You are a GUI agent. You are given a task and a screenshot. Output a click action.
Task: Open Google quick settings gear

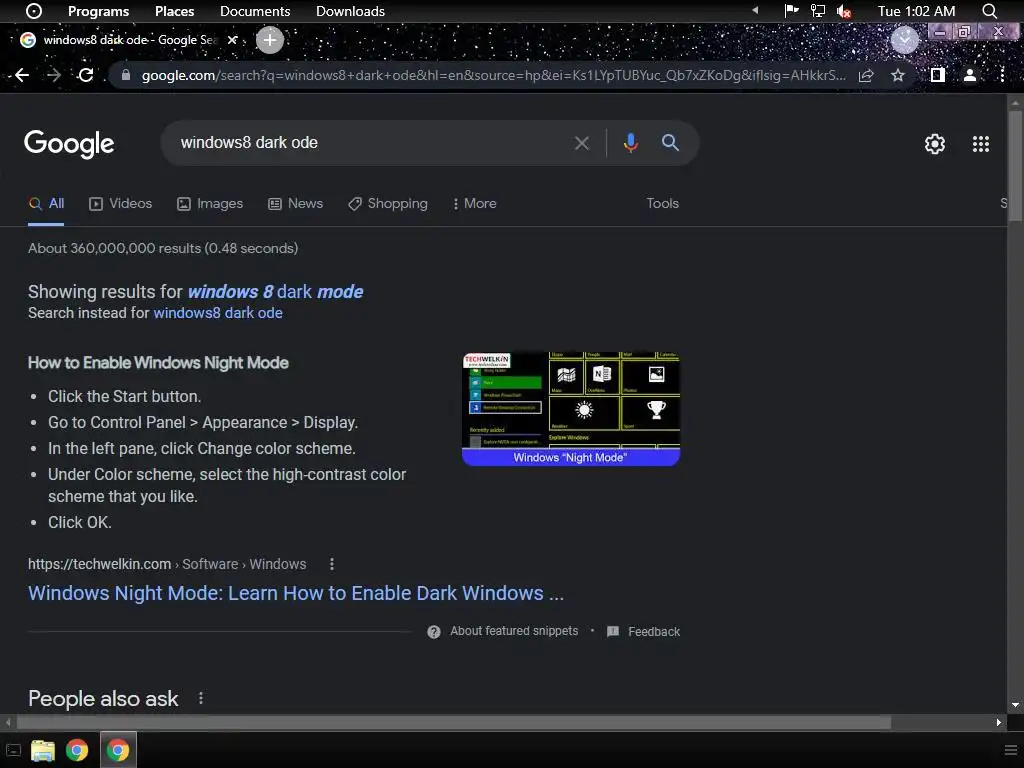[935, 144]
